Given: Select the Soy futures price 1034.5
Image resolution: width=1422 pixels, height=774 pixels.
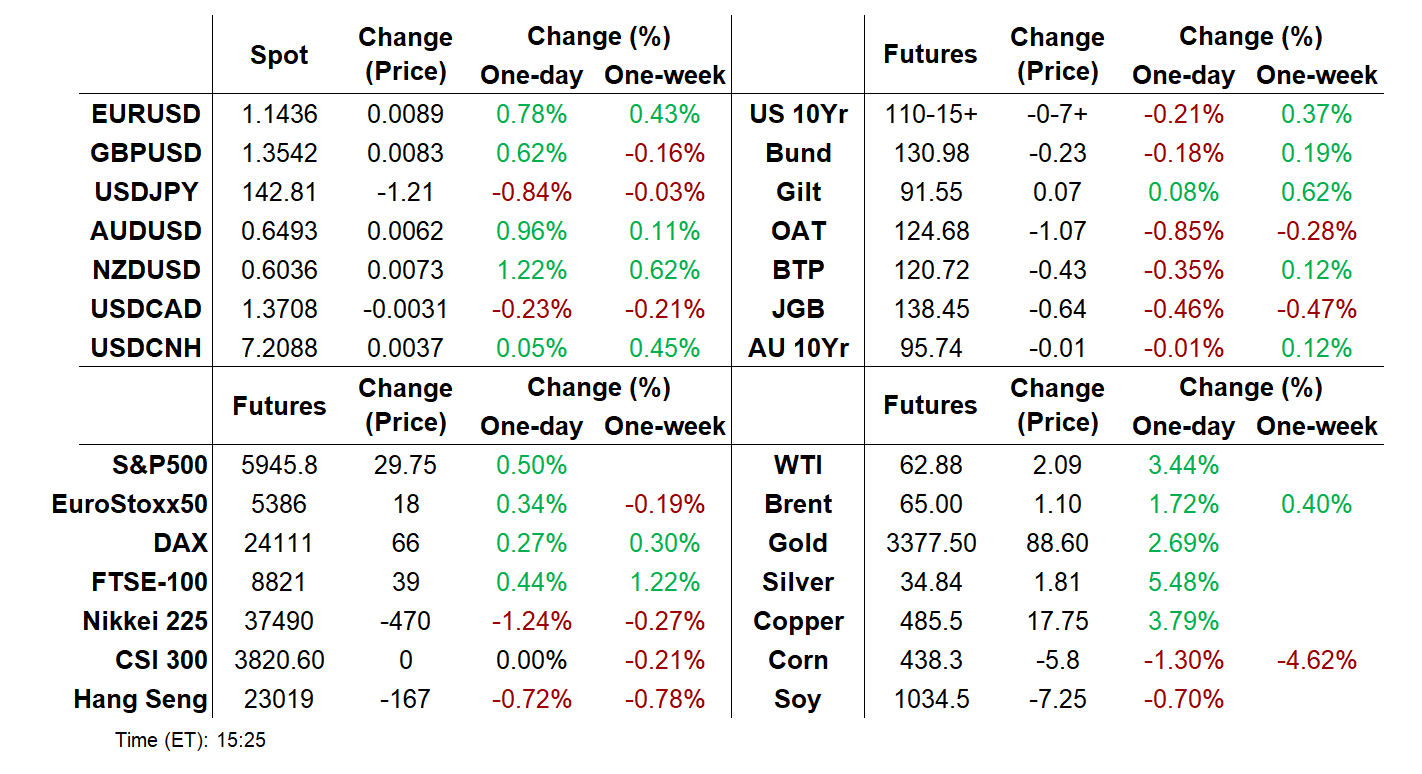Looking at the screenshot, I should [x=930, y=699].
